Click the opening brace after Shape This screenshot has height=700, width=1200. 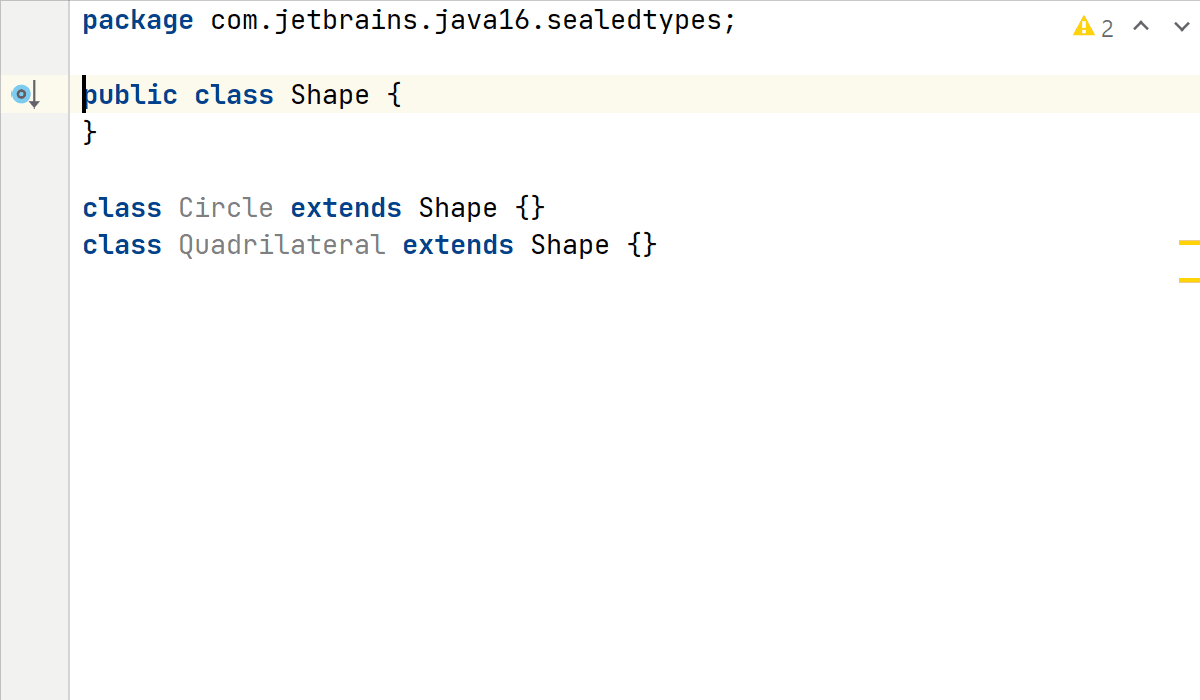[394, 95]
